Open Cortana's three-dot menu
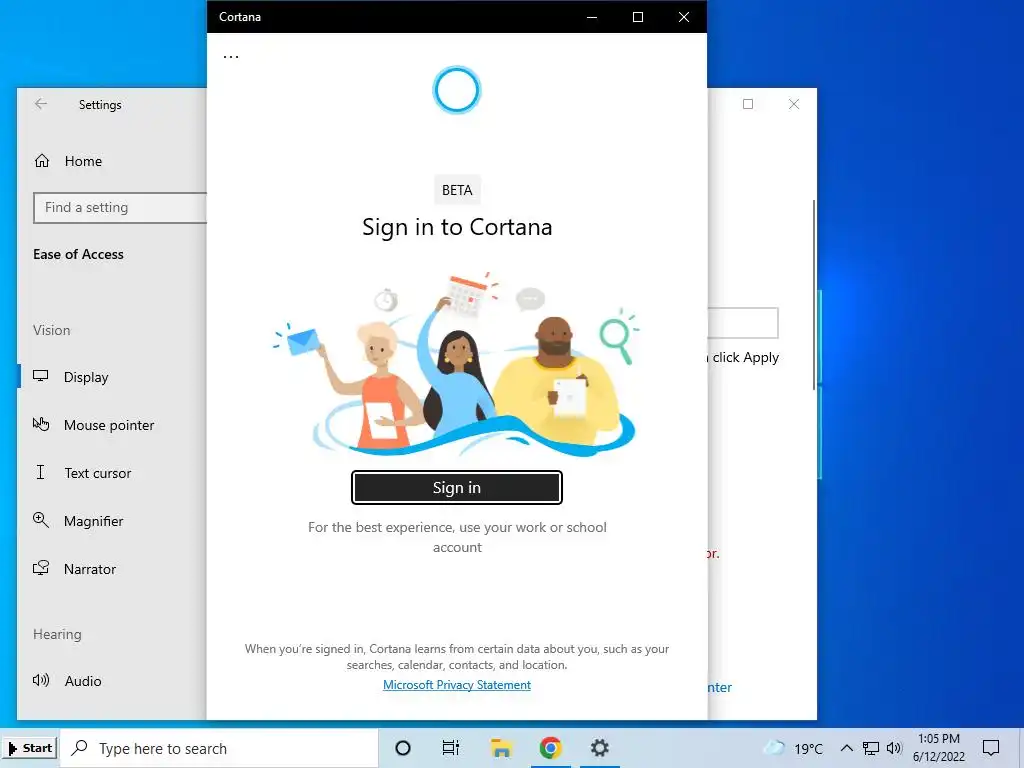 point(231,56)
